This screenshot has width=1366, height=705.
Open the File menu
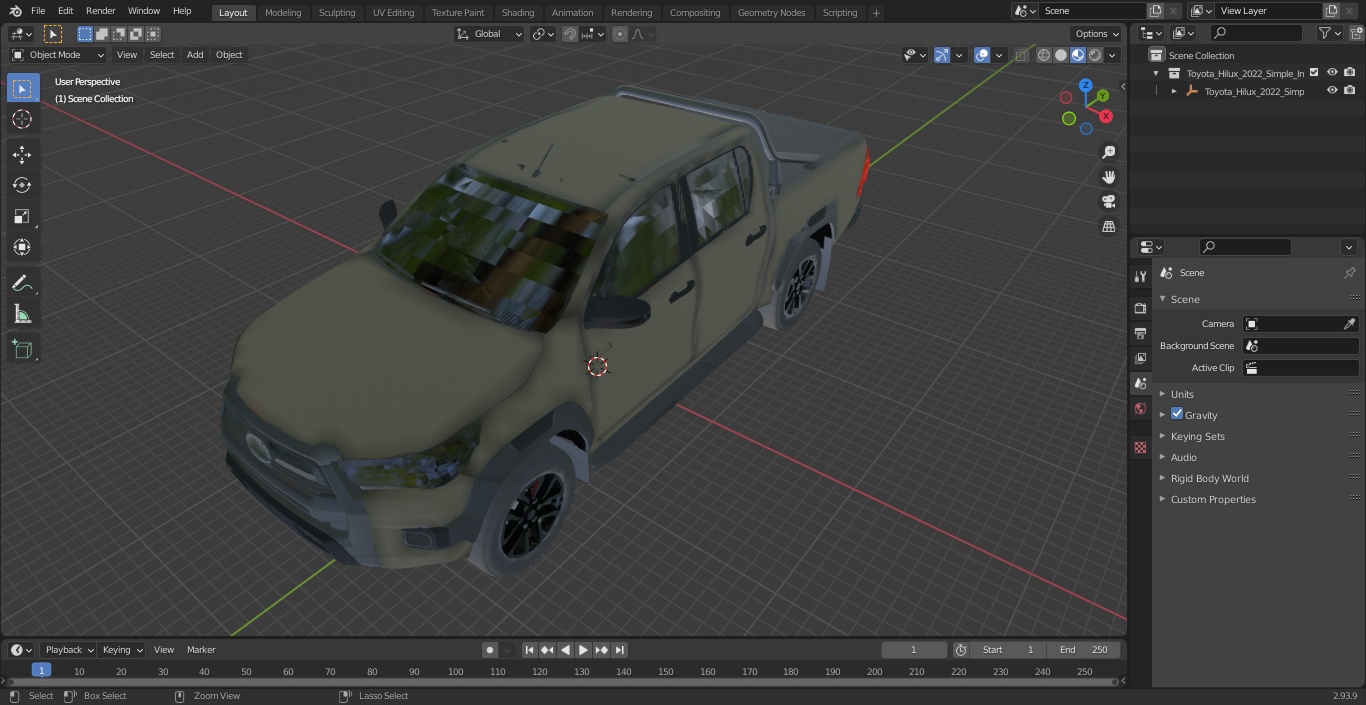click(x=37, y=11)
